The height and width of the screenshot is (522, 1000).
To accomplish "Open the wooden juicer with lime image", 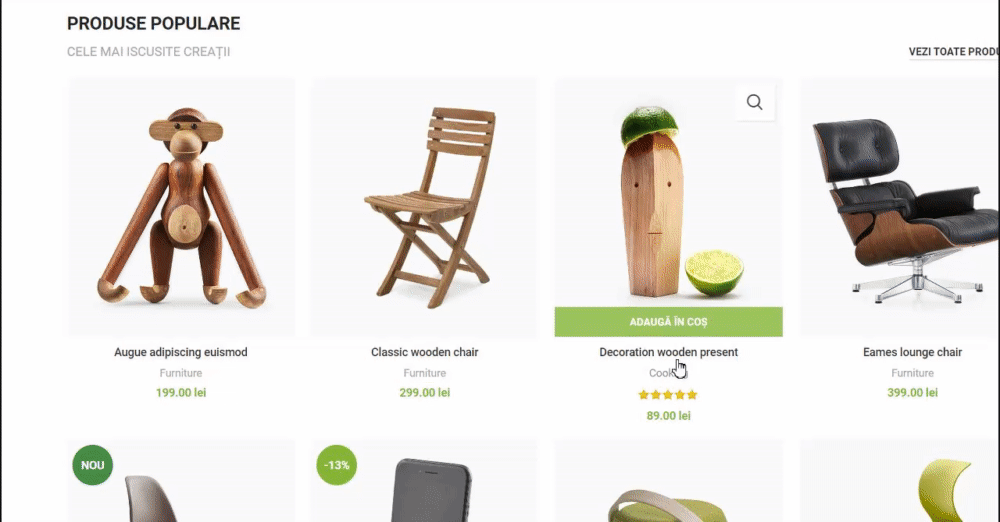I will click(x=668, y=193).
